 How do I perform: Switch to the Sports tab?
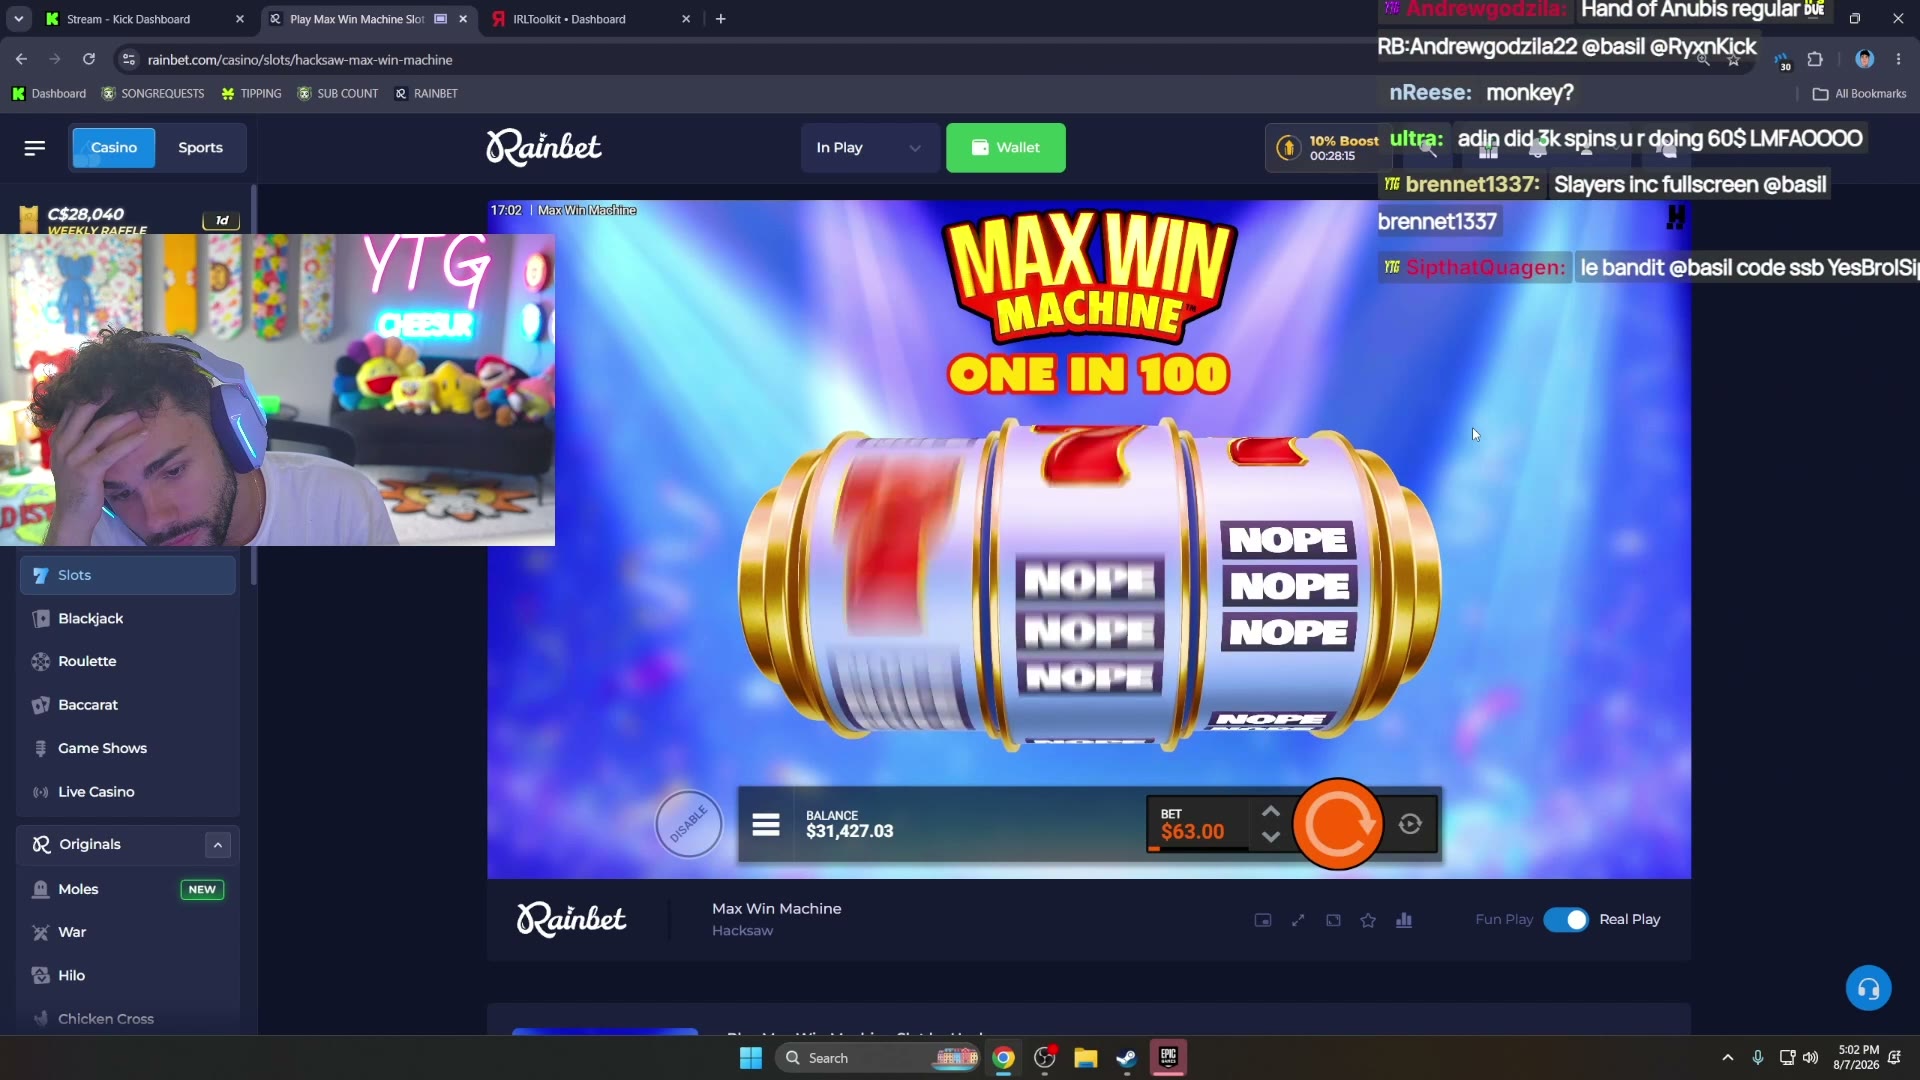point(200,148)
